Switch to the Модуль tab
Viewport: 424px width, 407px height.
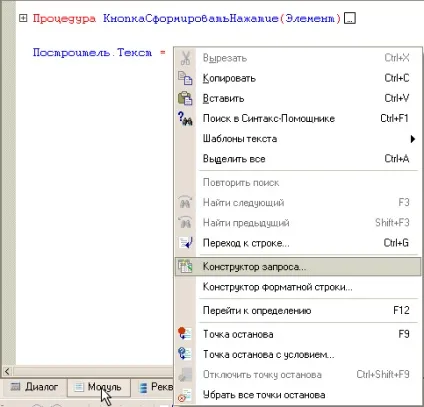pos(99,387)
